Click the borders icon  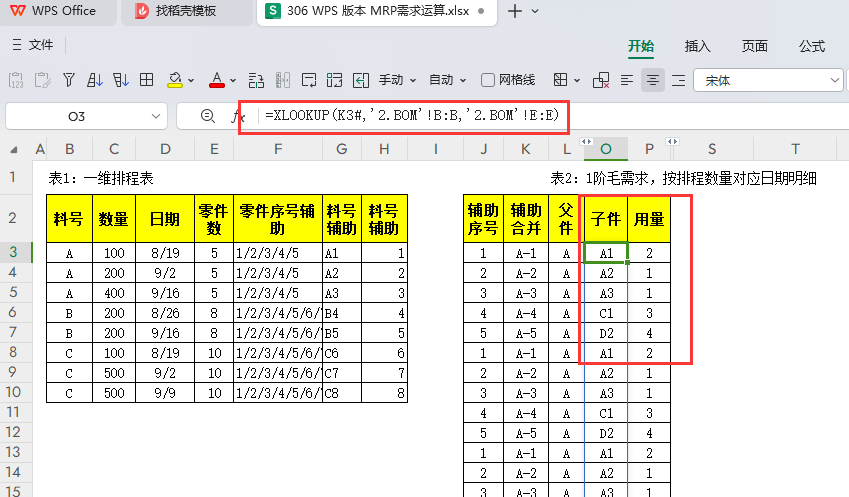(x=560, y=80)
